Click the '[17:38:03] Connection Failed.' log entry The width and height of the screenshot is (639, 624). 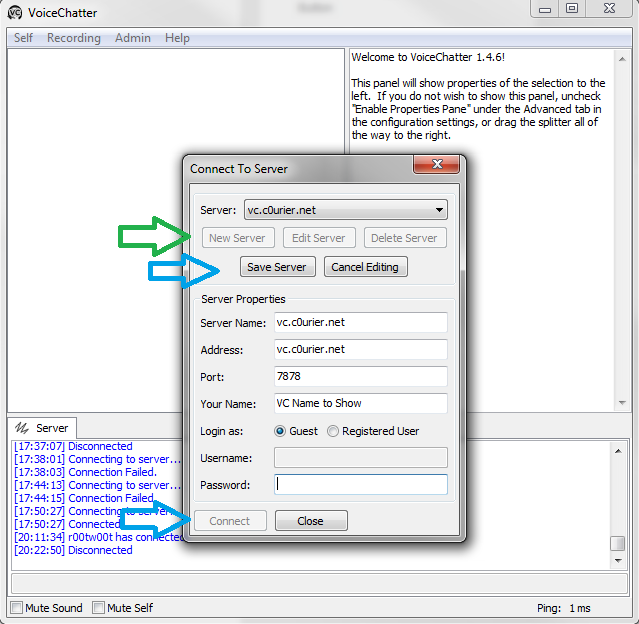pos(86,472)
